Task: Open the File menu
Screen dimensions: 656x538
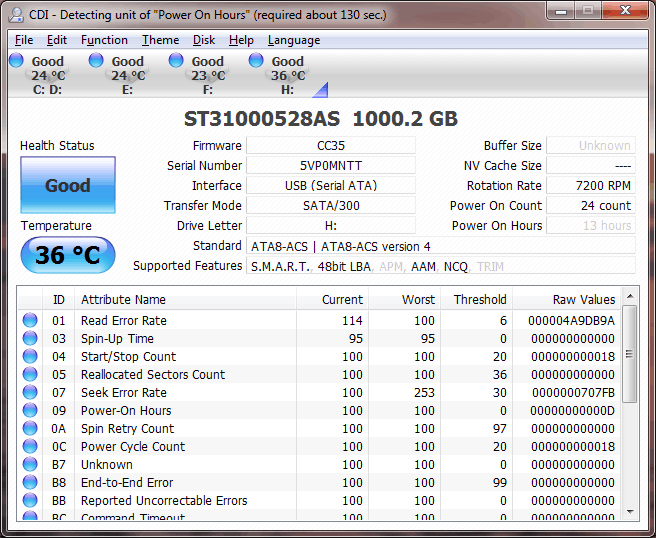Action: pos(24,40)
